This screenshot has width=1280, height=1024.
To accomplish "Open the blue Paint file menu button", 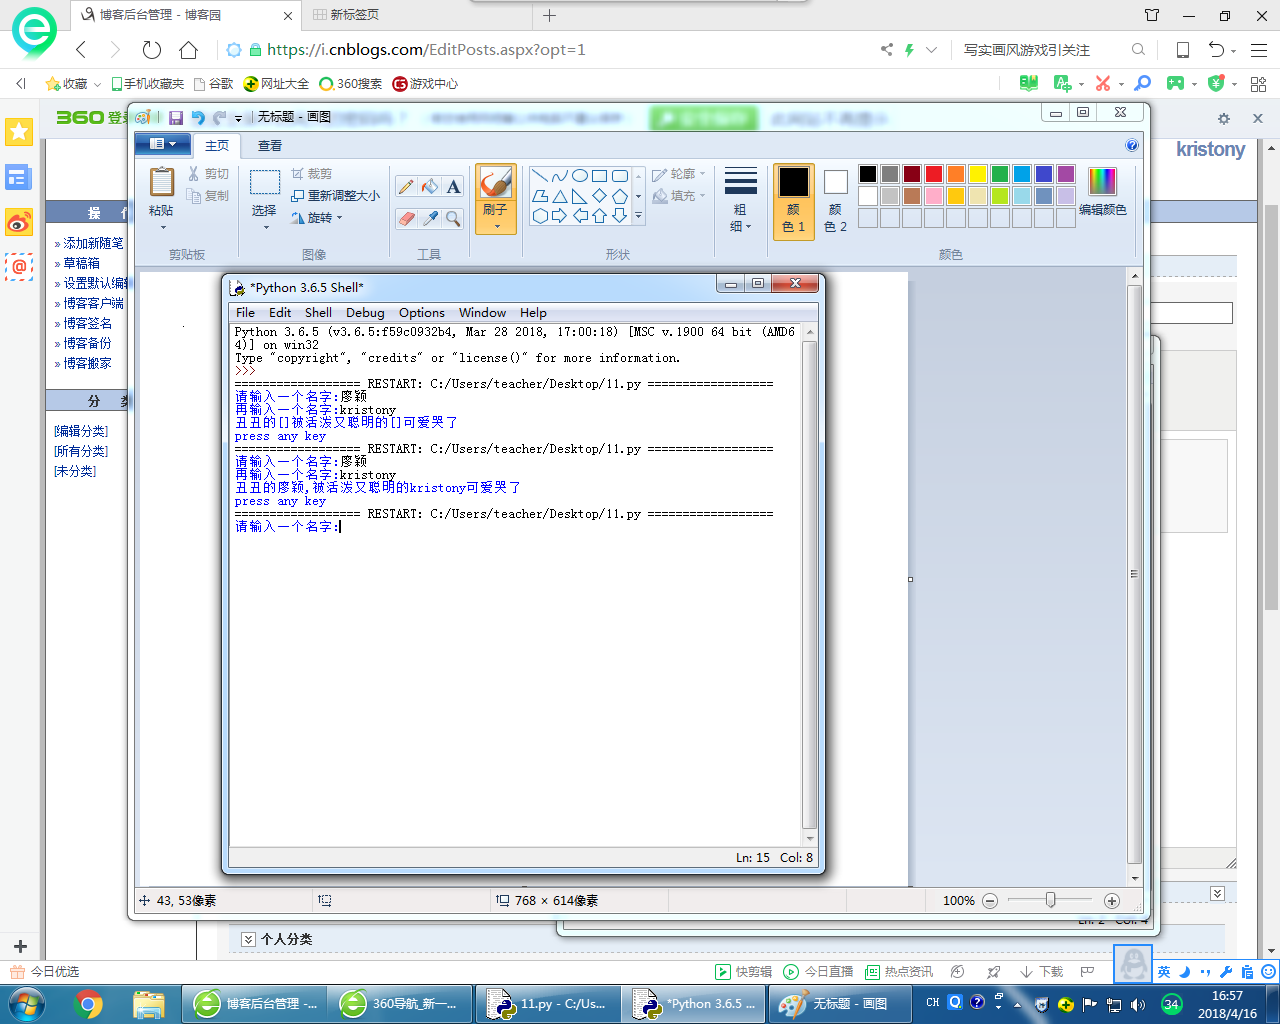I will point(162,145).
